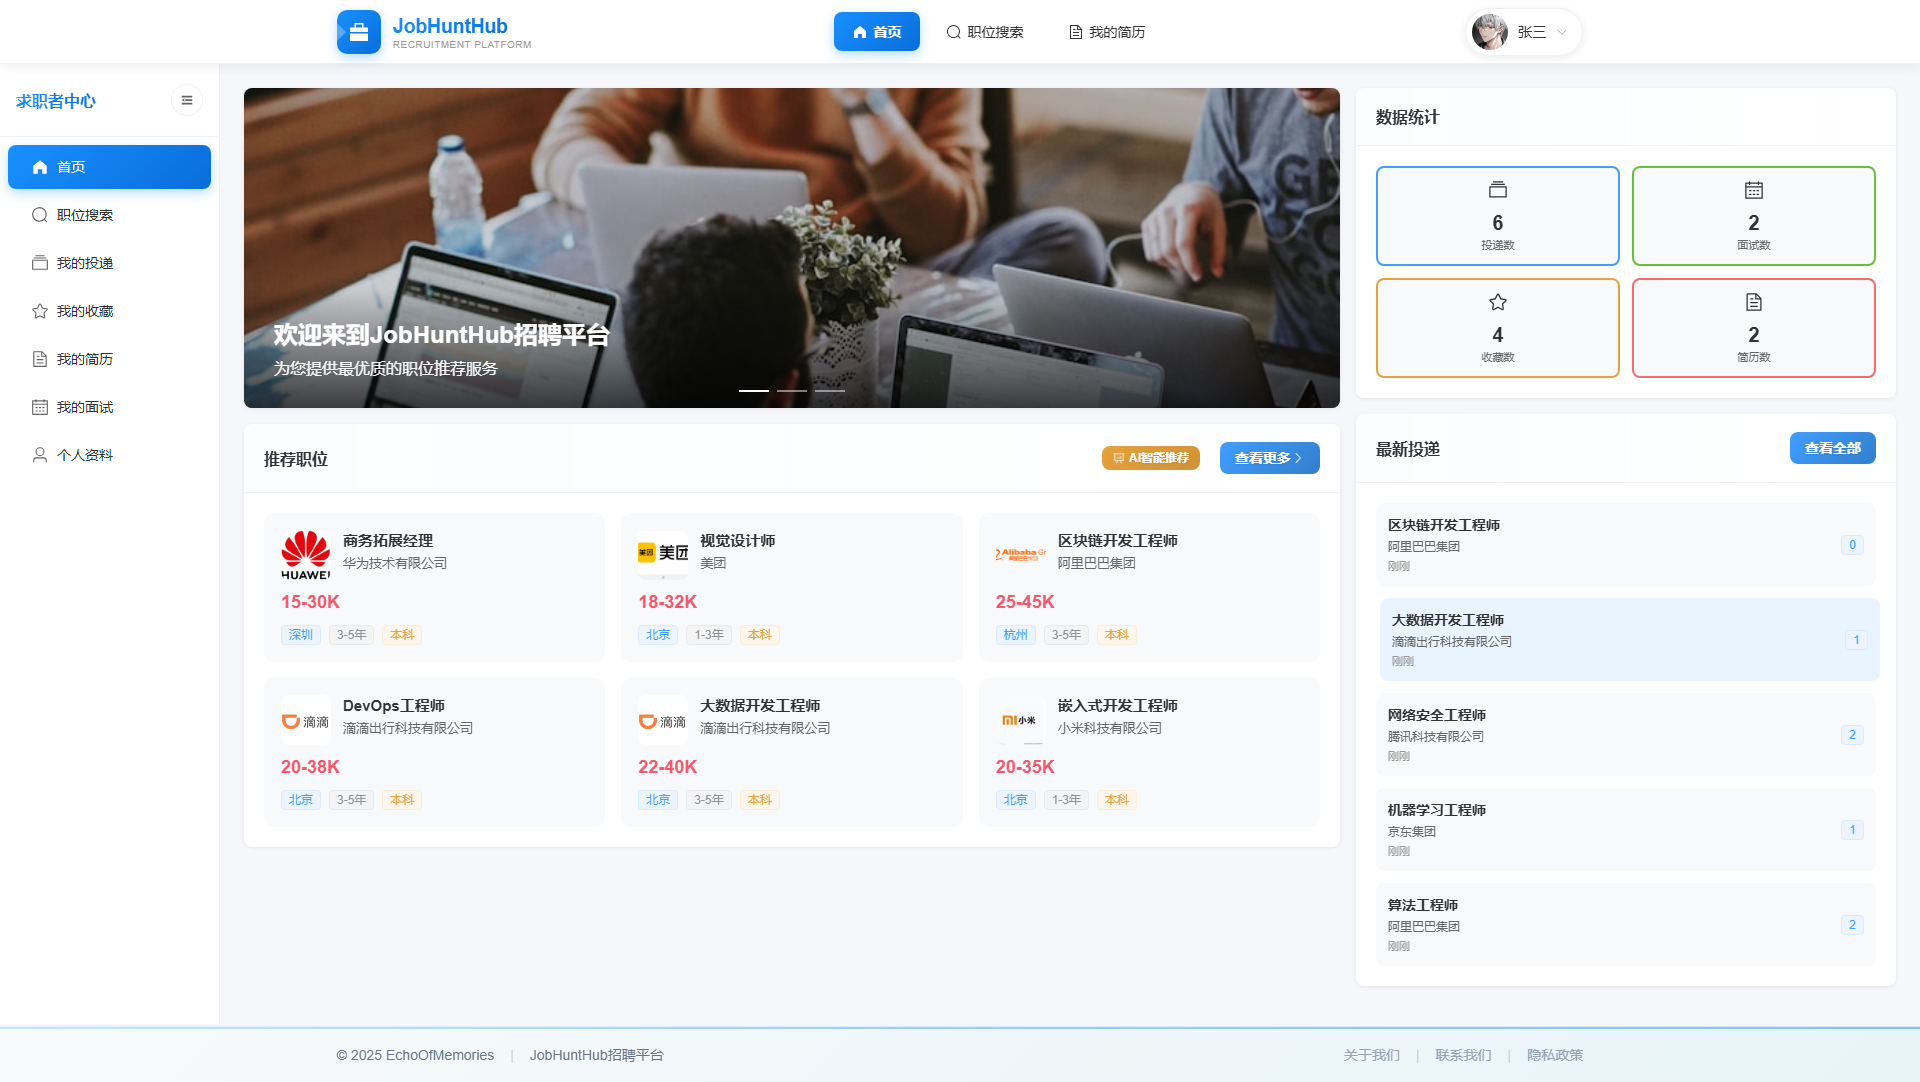Click the 小米 logo on 嵌入式开发工程师 card

(x=1020, y=720)
